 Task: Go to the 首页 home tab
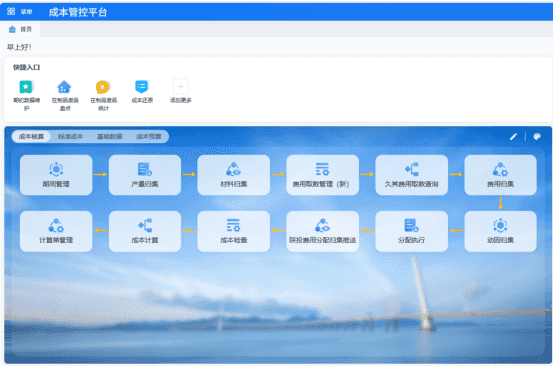20,29
